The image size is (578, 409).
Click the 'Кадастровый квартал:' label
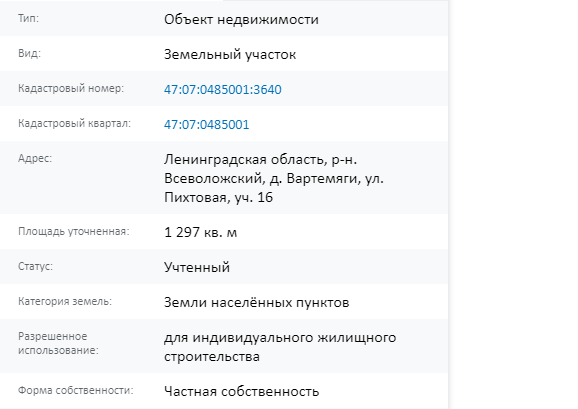pyautogui.click(x=74, y=123)
